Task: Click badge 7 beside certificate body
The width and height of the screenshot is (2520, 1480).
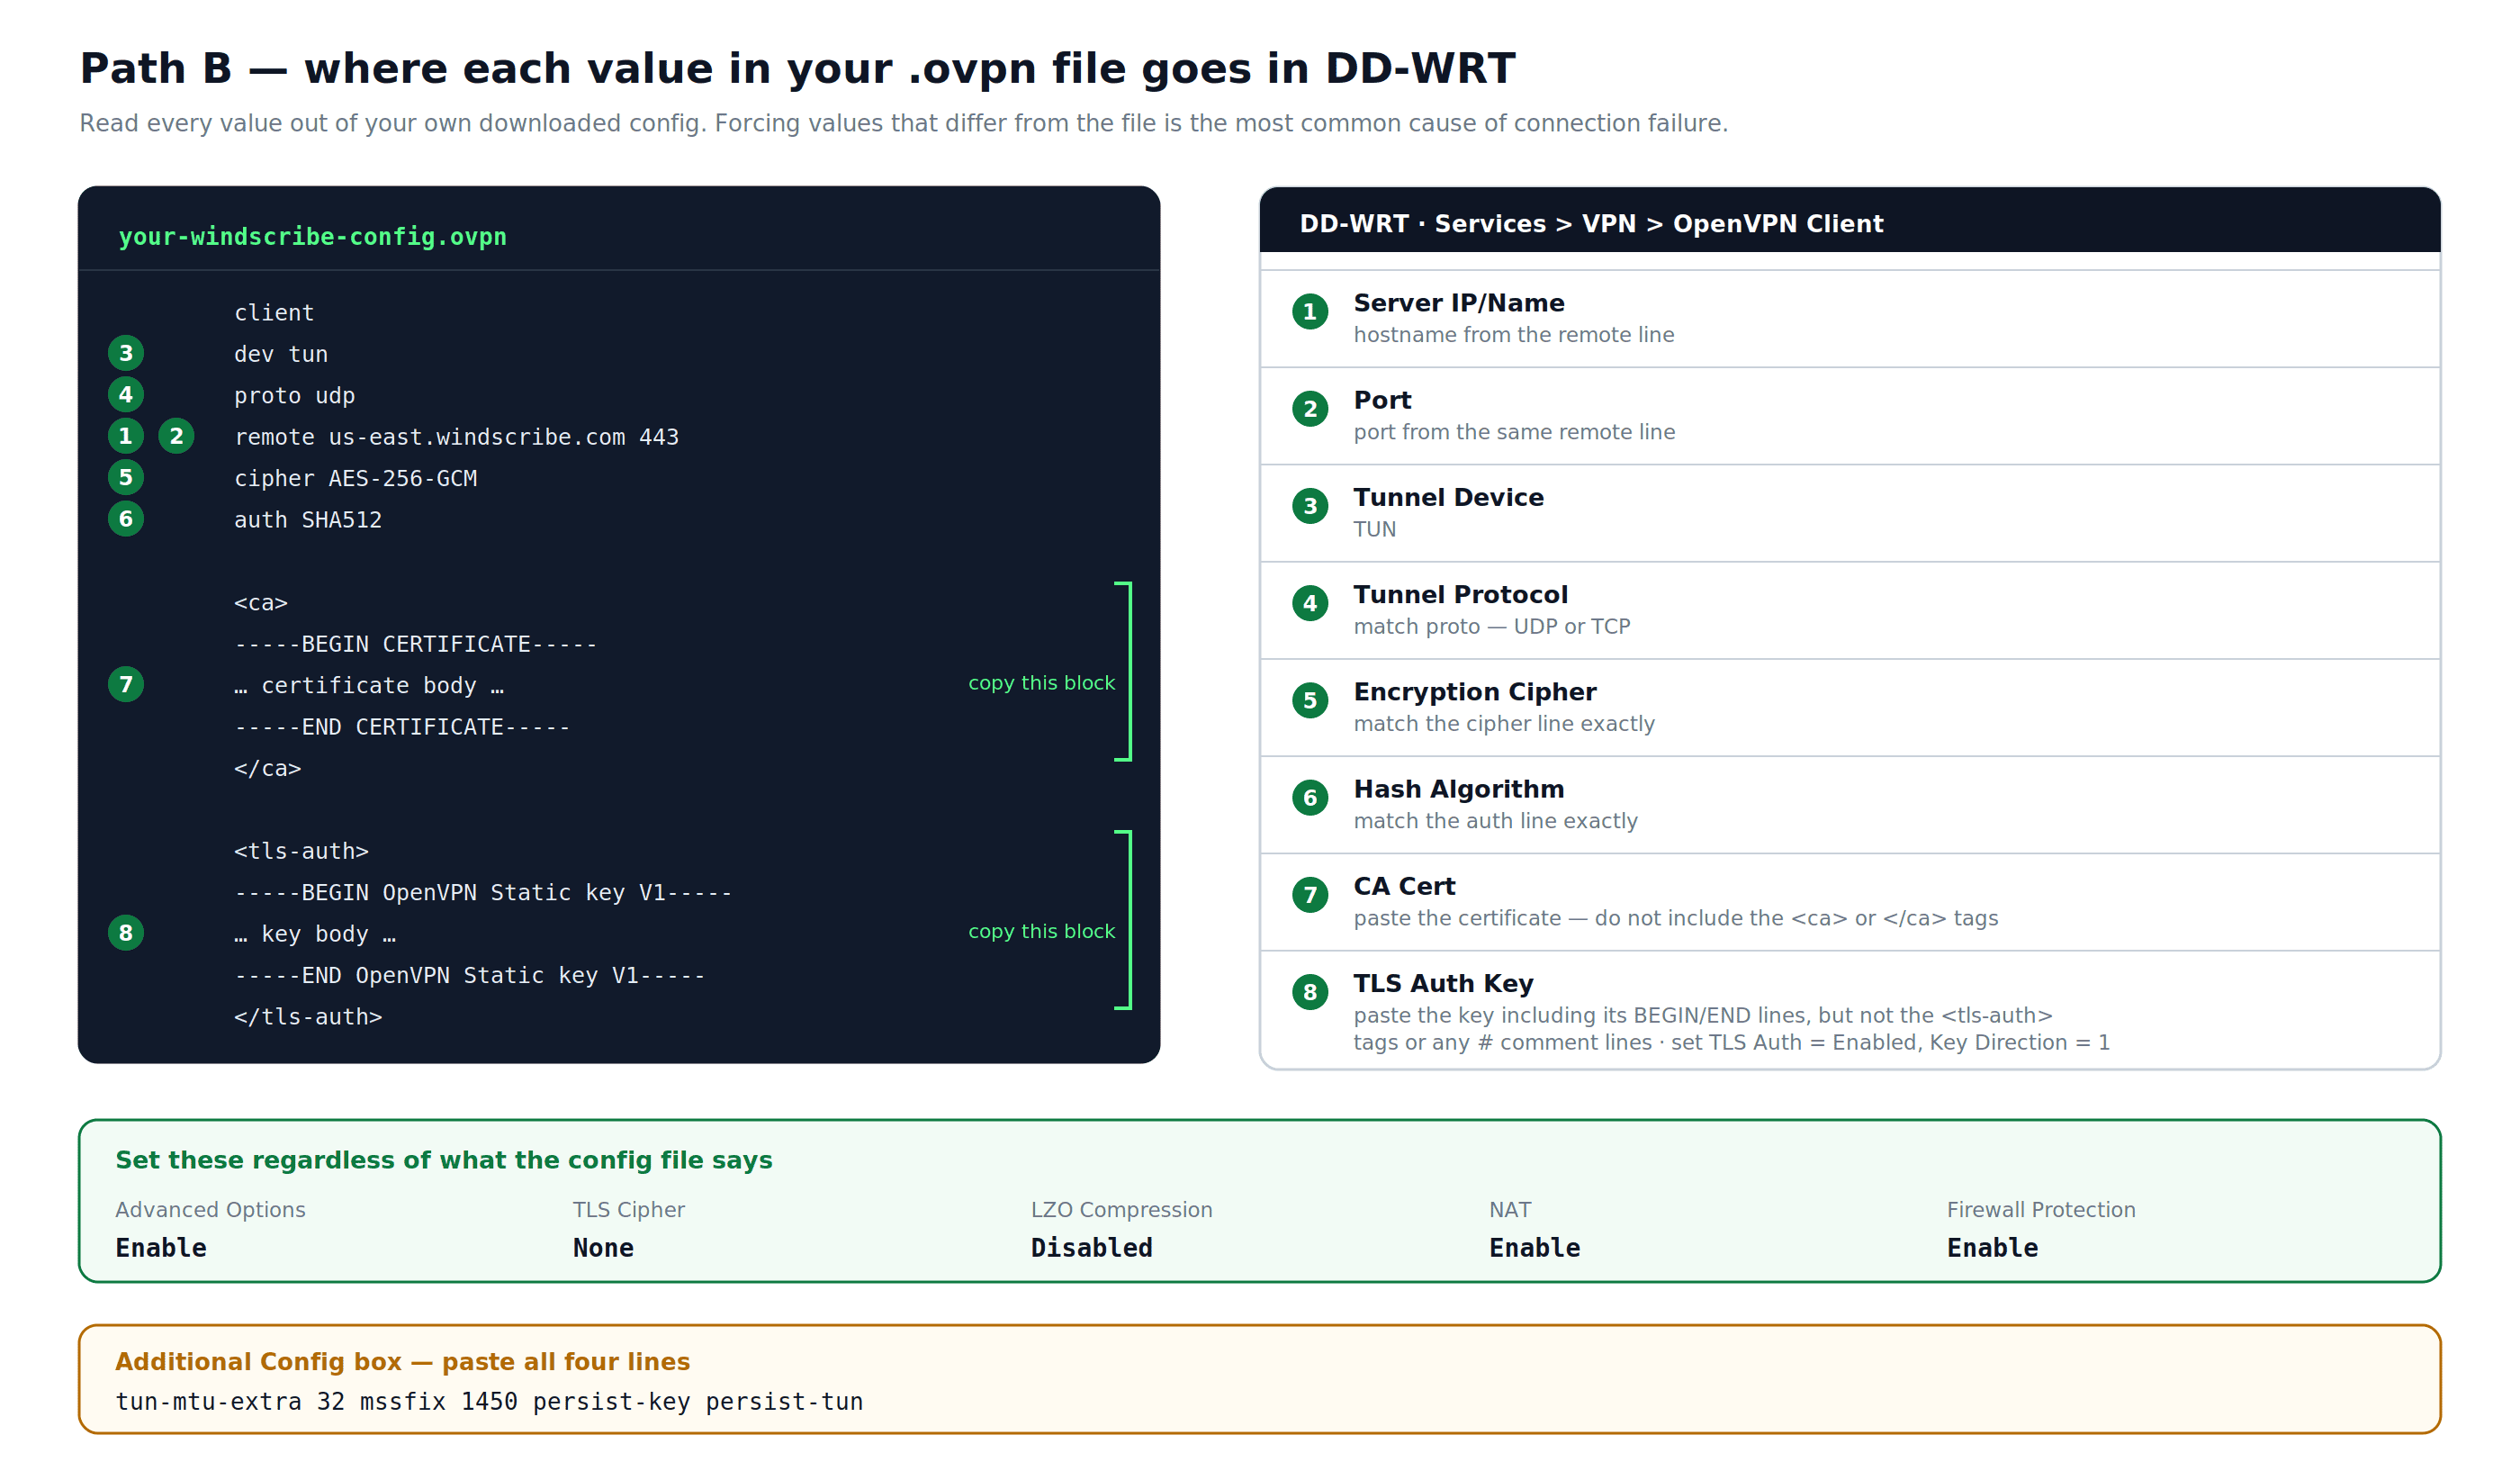Action: (126, 684)
